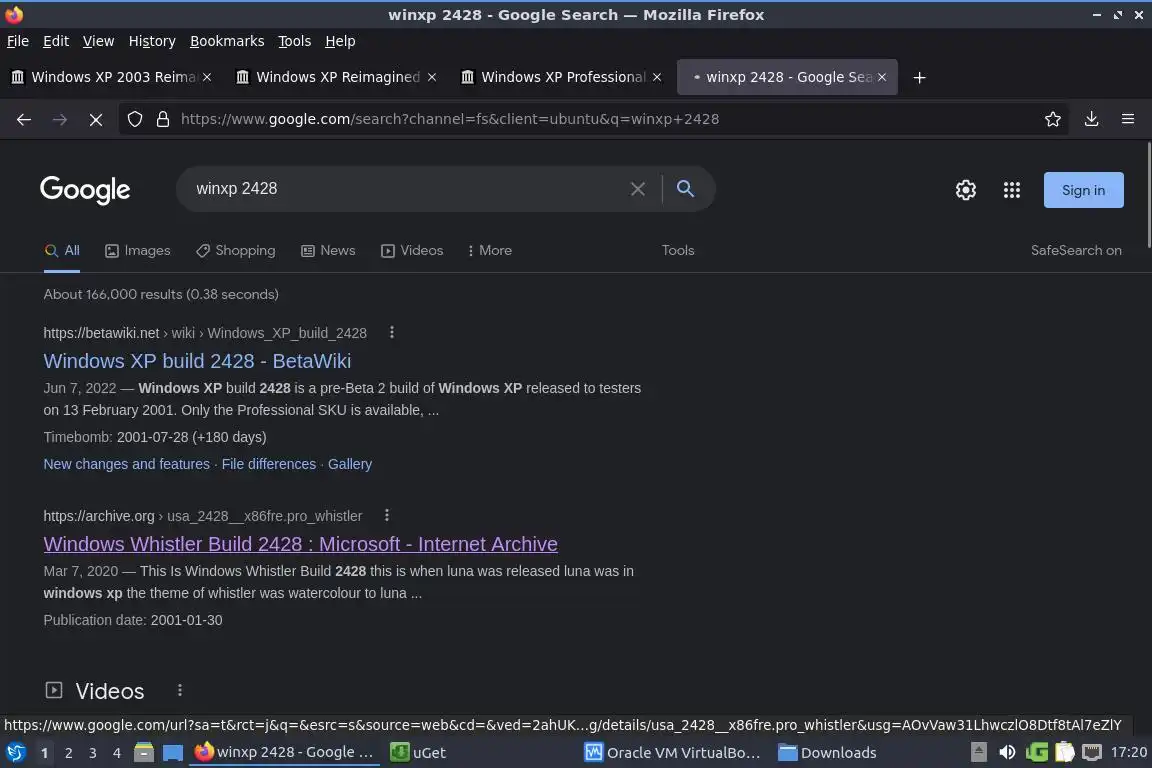Viewport: 1152px width, 768px height.
Task: Close the Windows XP Reimagined tab
Action: (432, 77)
